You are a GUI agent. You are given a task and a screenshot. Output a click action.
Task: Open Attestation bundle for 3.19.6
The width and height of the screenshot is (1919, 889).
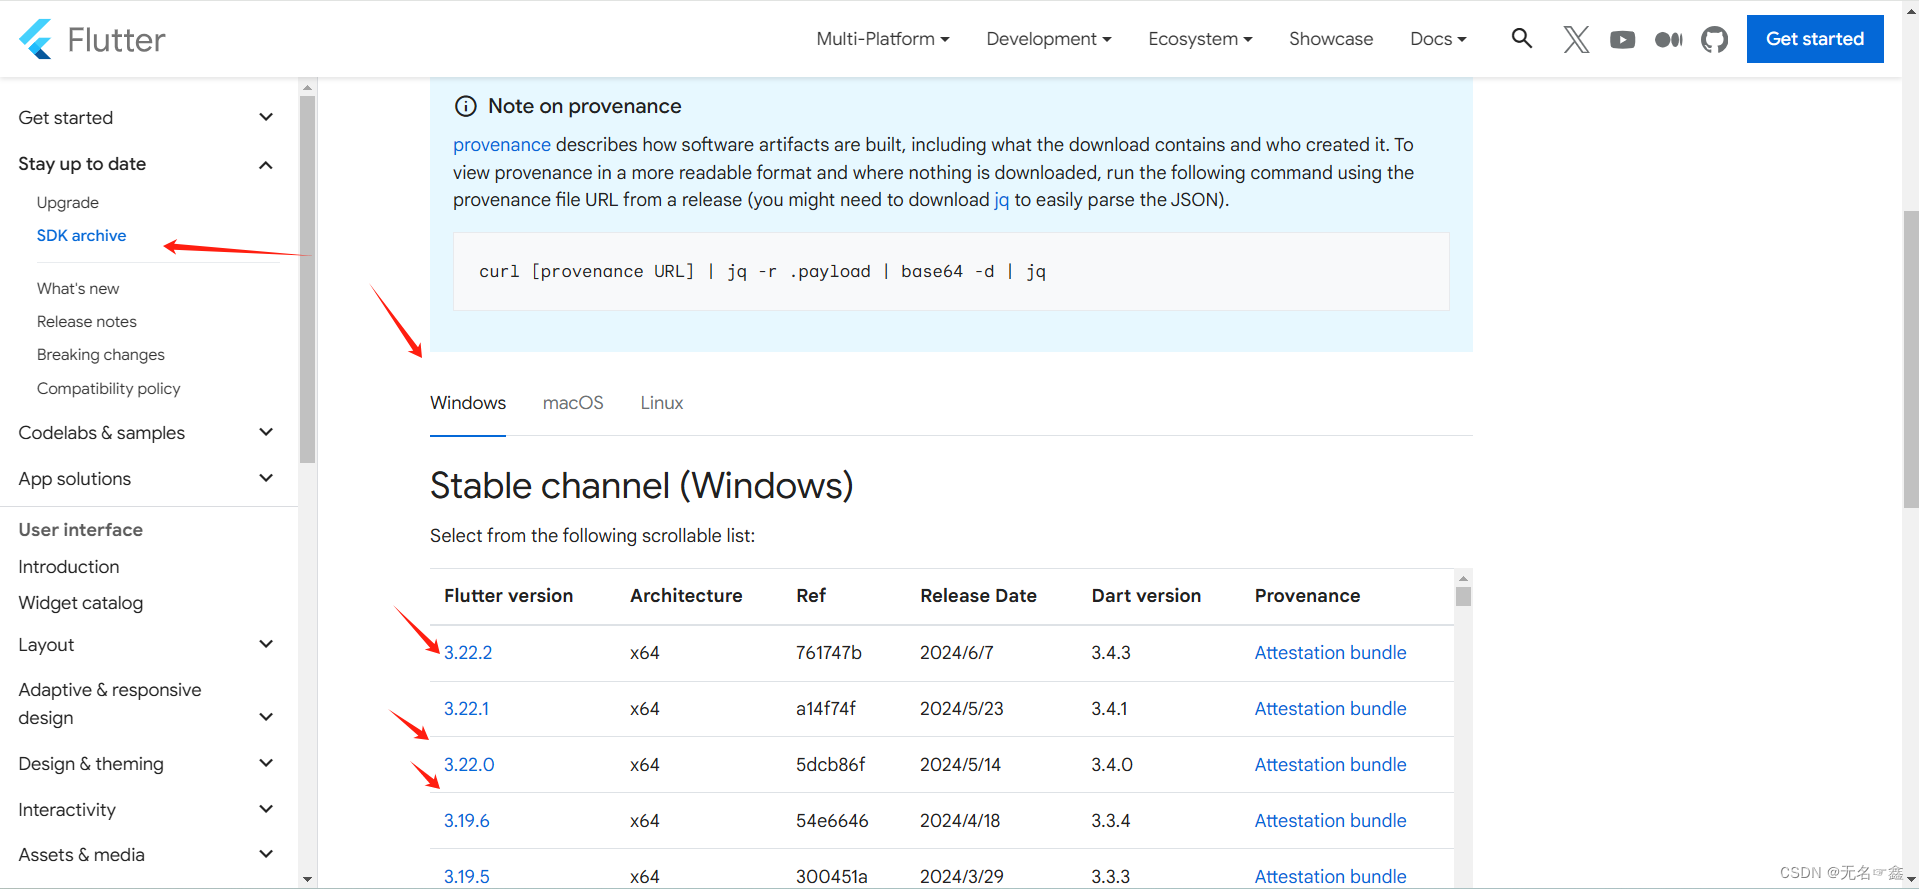click(x=1330, y=821)
